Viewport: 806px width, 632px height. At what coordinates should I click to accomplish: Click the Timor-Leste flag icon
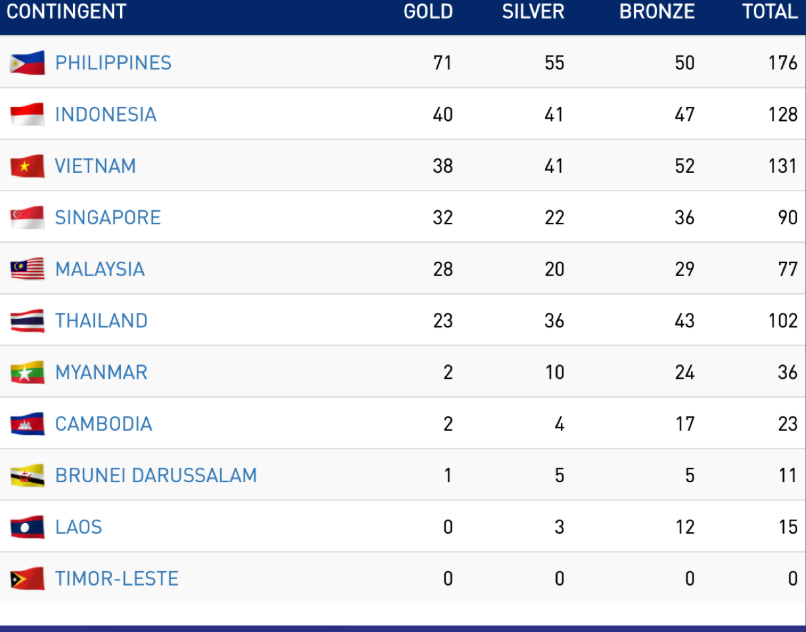(27, 579)
